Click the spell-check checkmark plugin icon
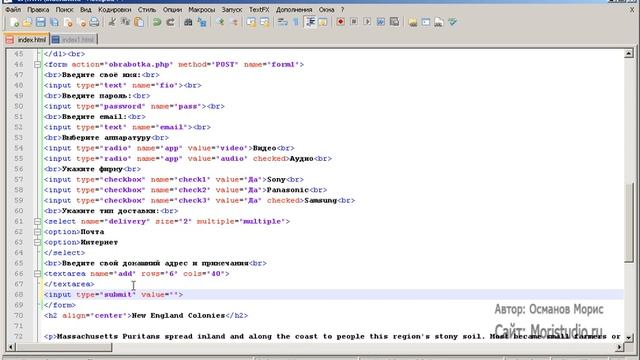The height and width of the screenshot is (360, 640). [x=452, y=22]
